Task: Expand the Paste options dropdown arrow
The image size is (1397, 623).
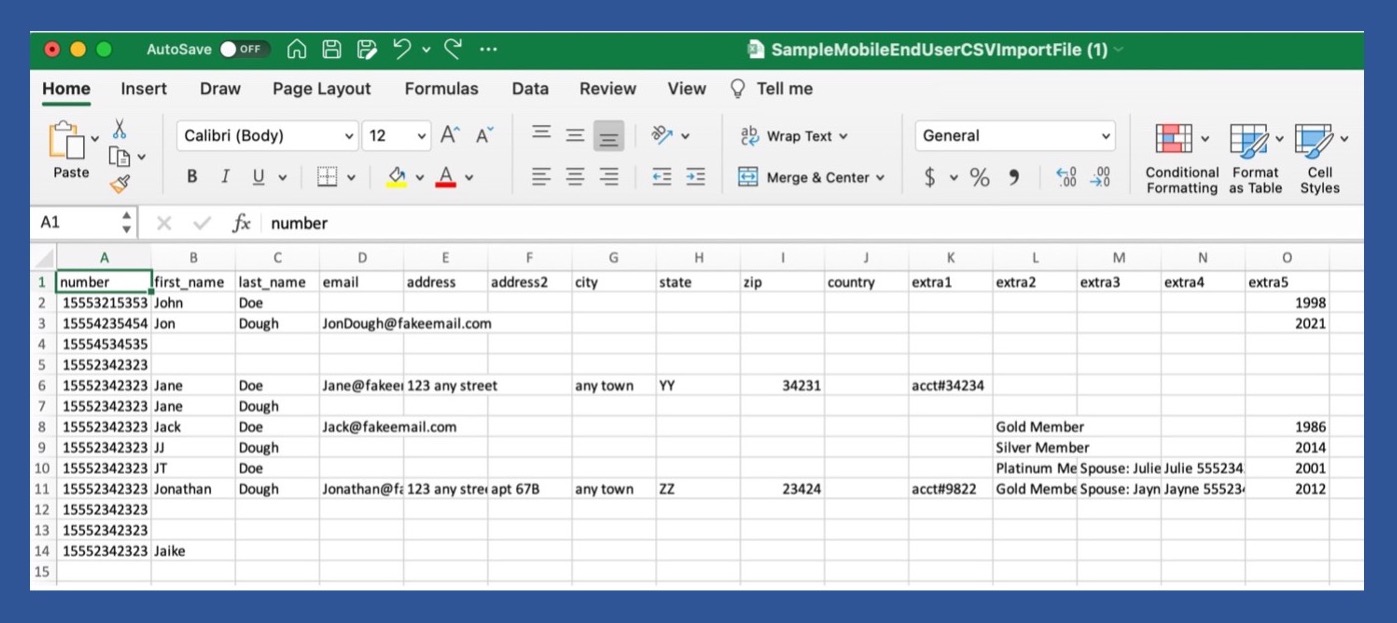Action: coord(96,139)
